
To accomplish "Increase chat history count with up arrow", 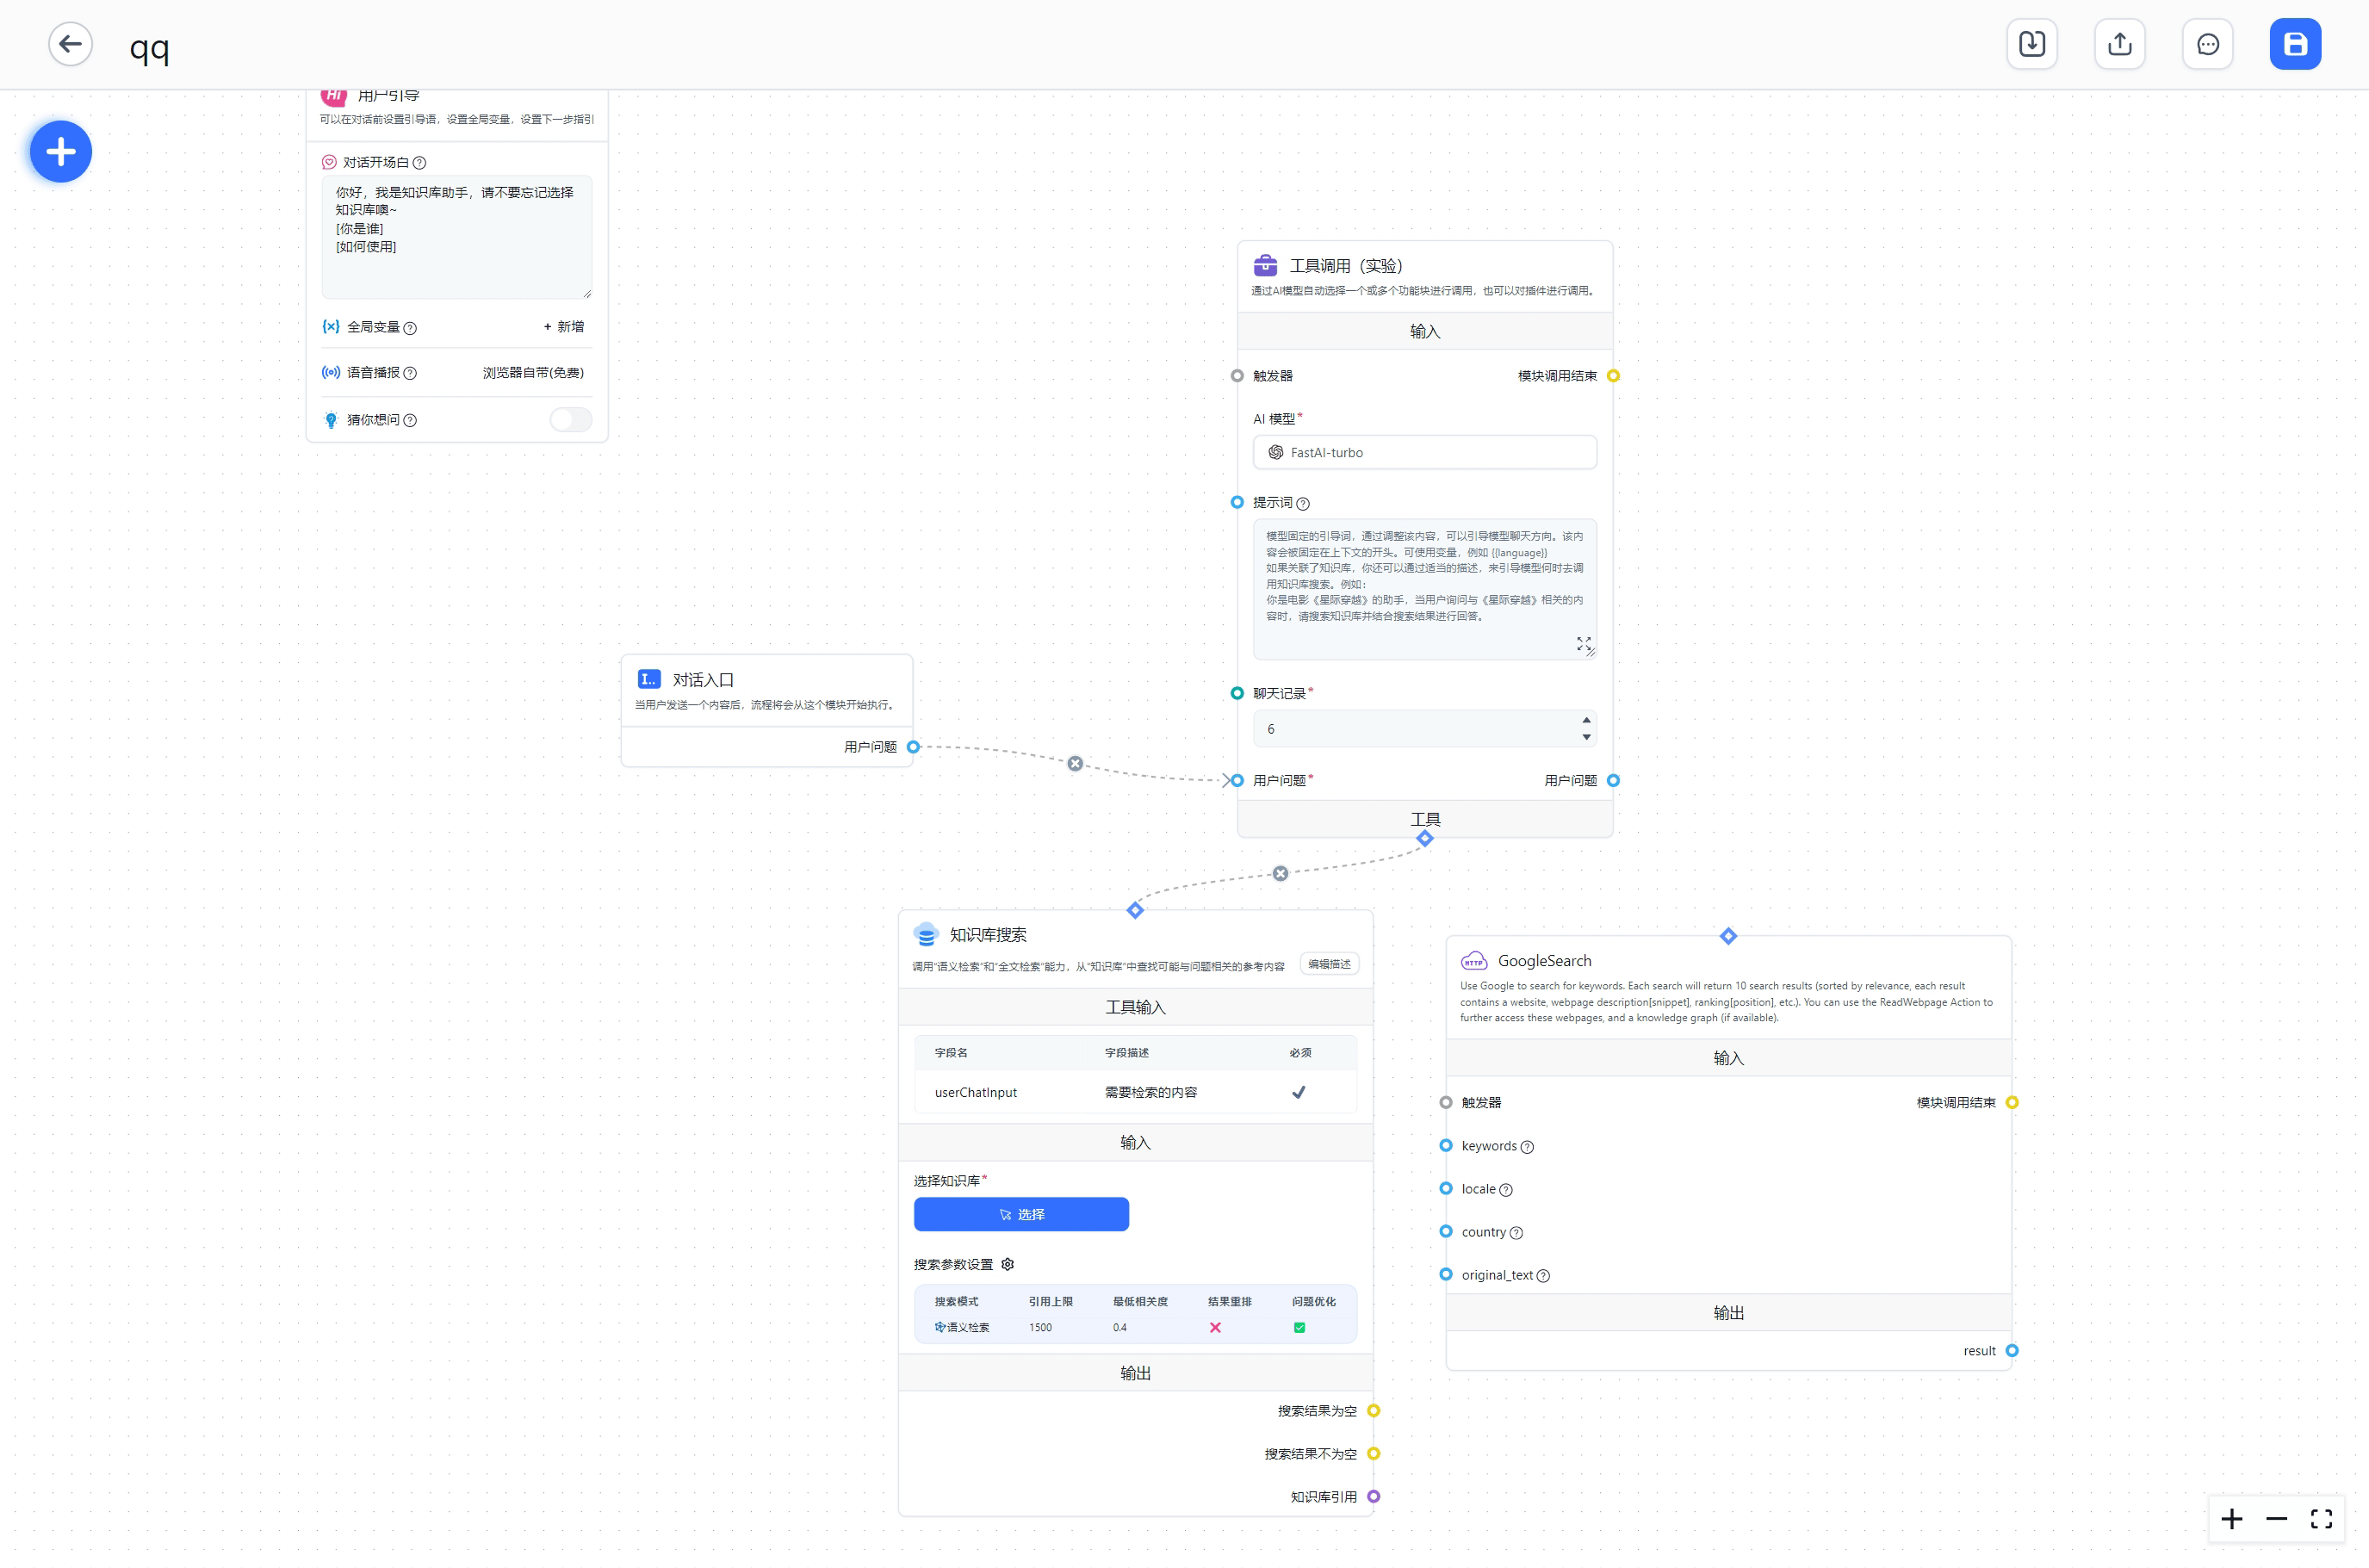I will pos(1586,720).
